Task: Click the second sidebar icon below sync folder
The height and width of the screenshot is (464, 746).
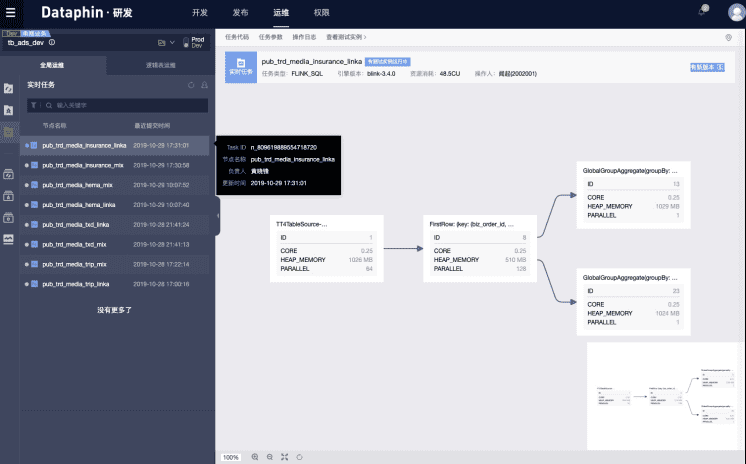Action: (9, 110)
